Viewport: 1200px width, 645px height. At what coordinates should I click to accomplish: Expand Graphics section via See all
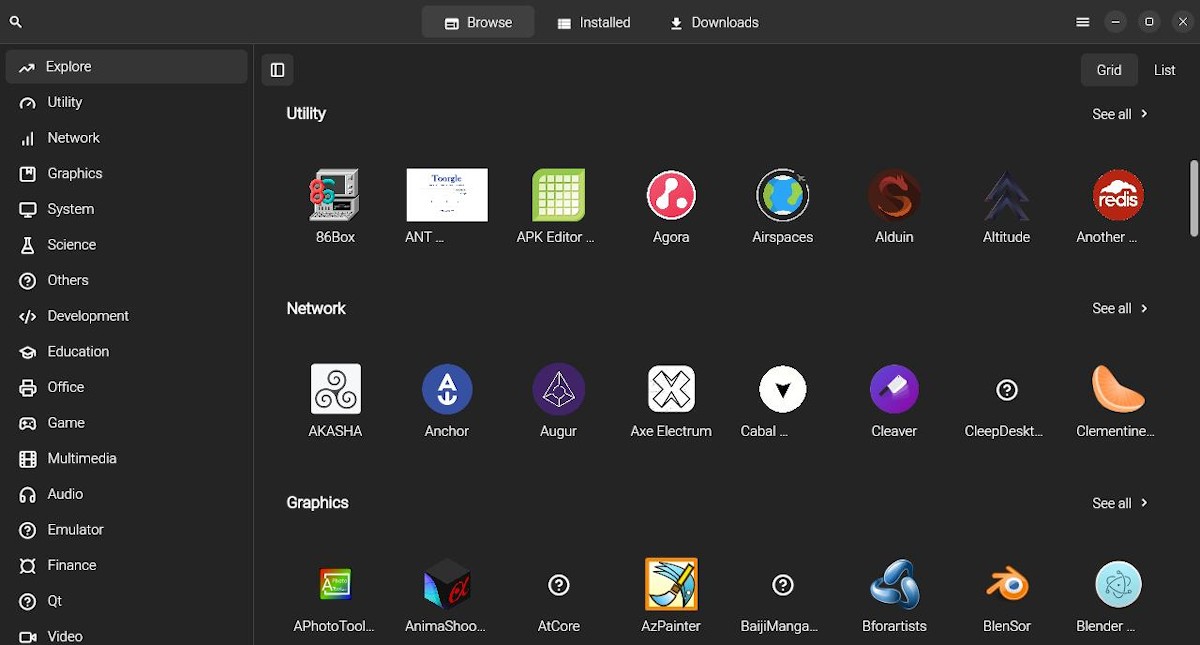(x=1120, y=503)
